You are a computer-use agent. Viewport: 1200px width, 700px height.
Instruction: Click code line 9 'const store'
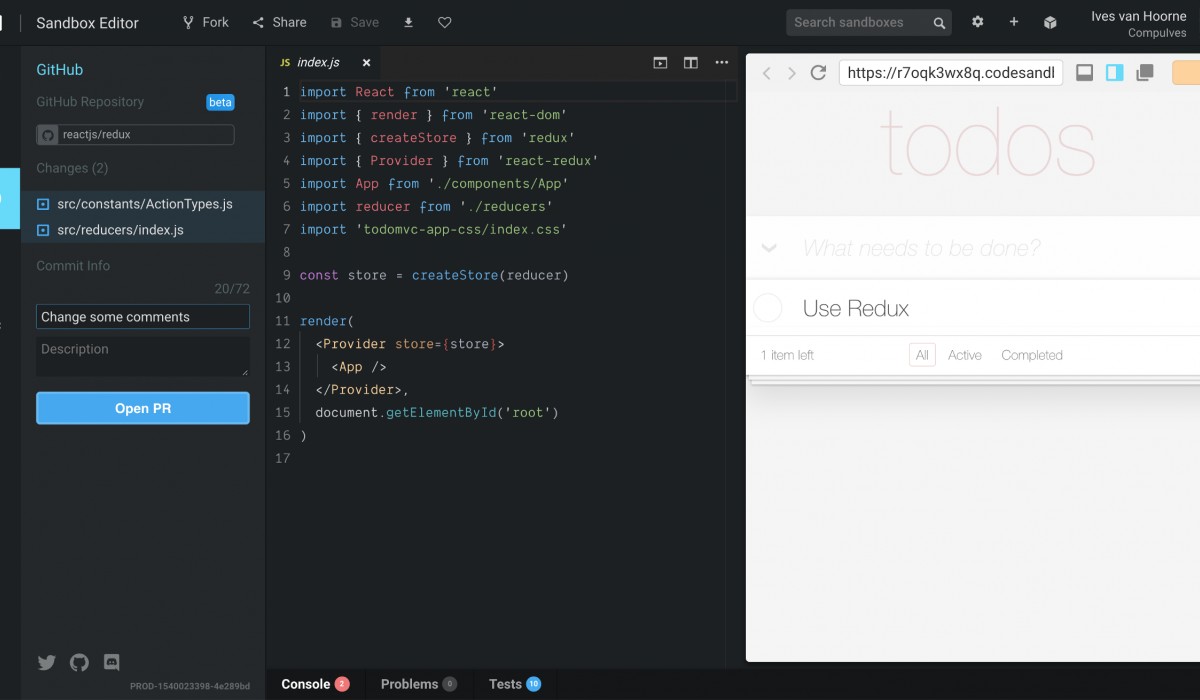[434, 275]
